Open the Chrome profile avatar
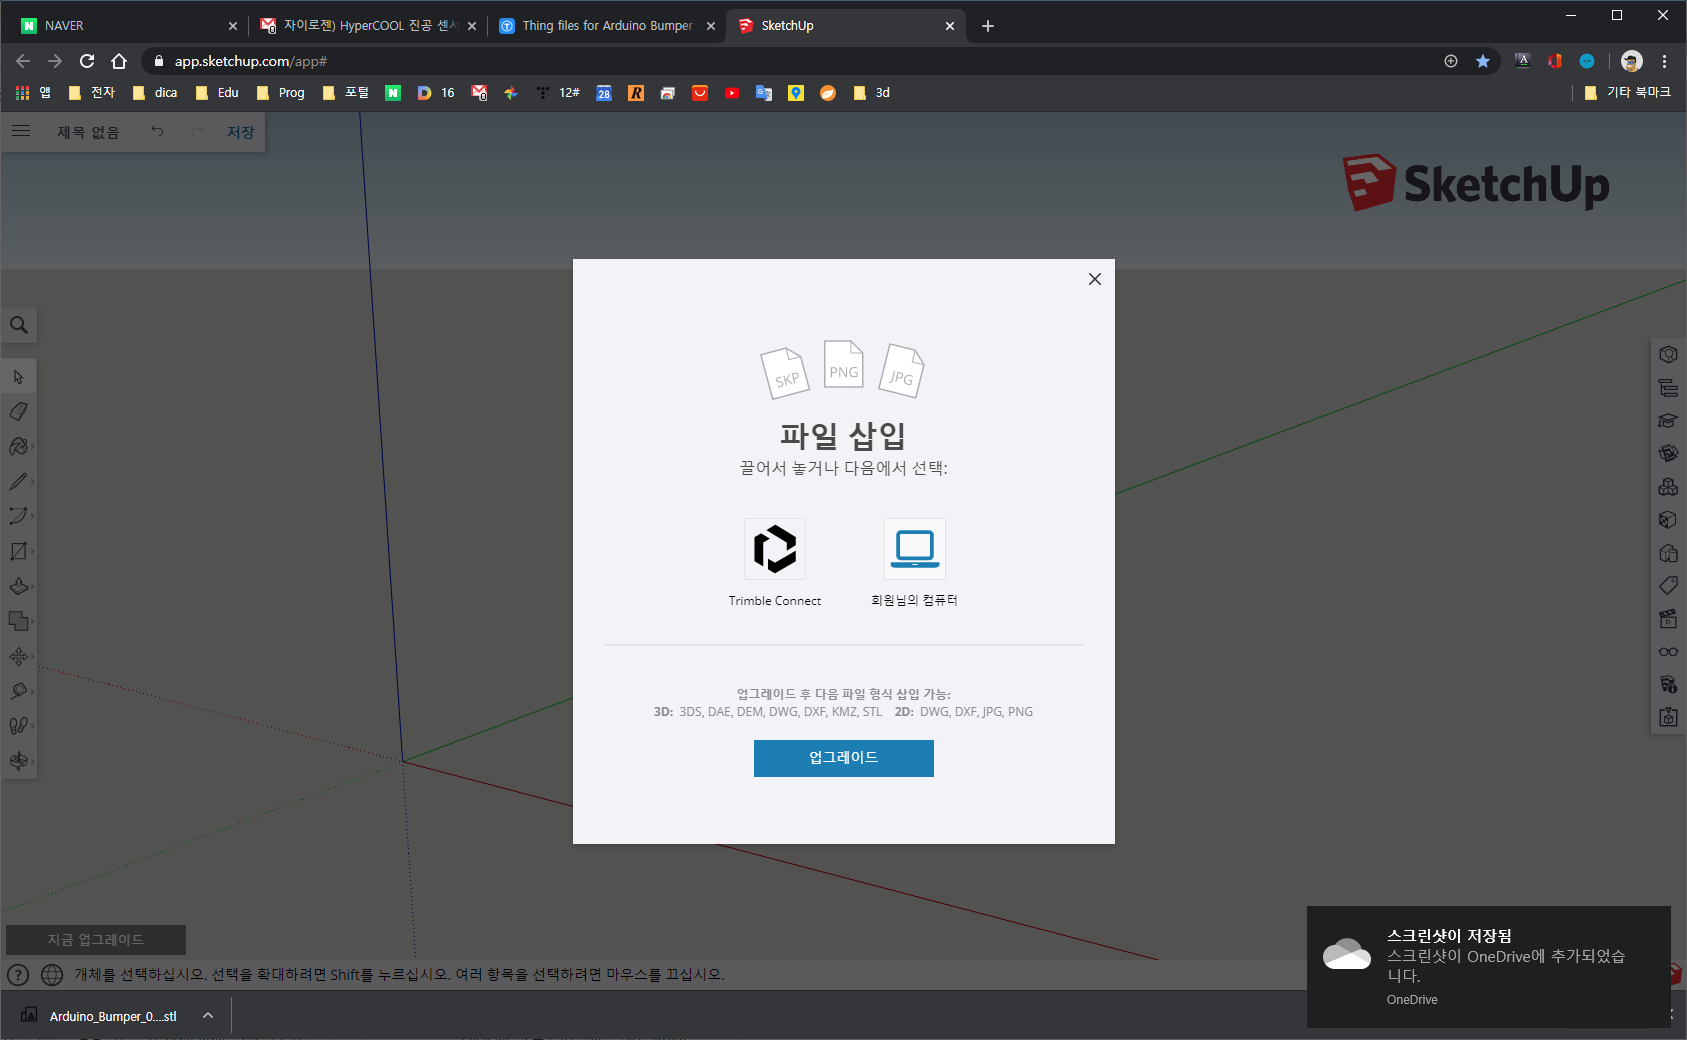 [1632, 61]
